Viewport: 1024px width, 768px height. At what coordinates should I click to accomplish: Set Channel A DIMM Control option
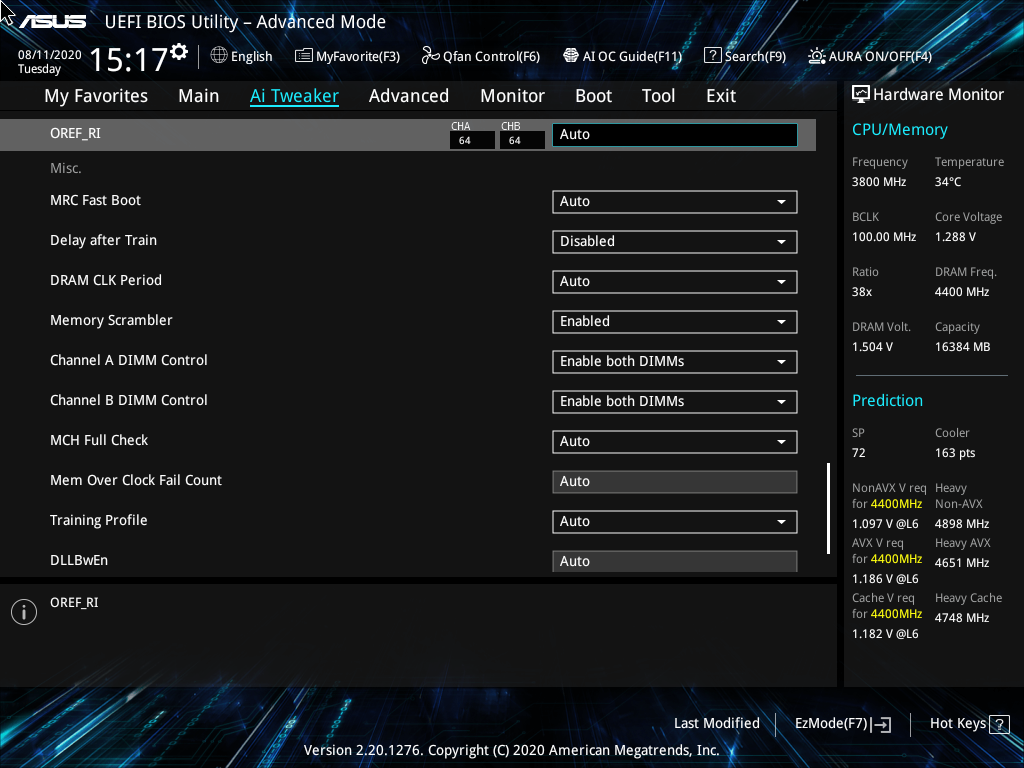tap(674, 361)
